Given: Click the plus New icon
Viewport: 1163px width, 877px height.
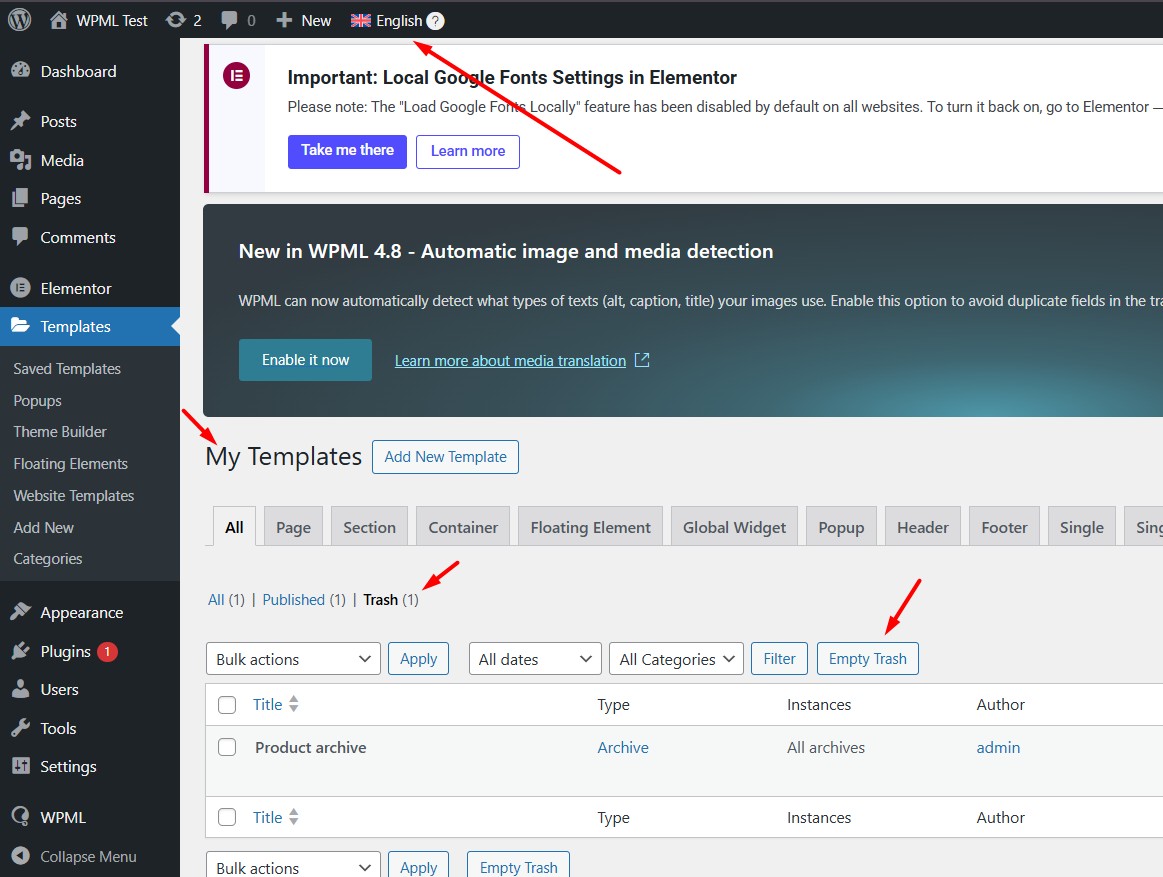Looking at the screenshot, I should pos(284,20).
